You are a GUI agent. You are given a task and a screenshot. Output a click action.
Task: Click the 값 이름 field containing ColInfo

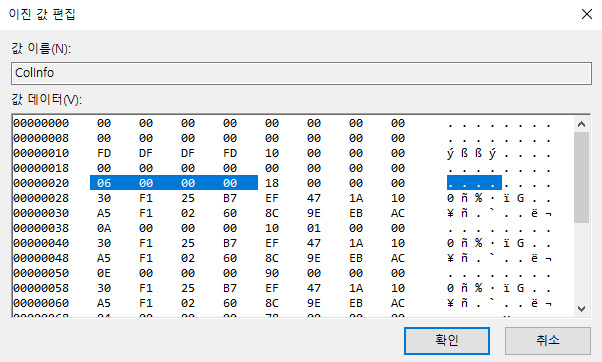[301, 73]
